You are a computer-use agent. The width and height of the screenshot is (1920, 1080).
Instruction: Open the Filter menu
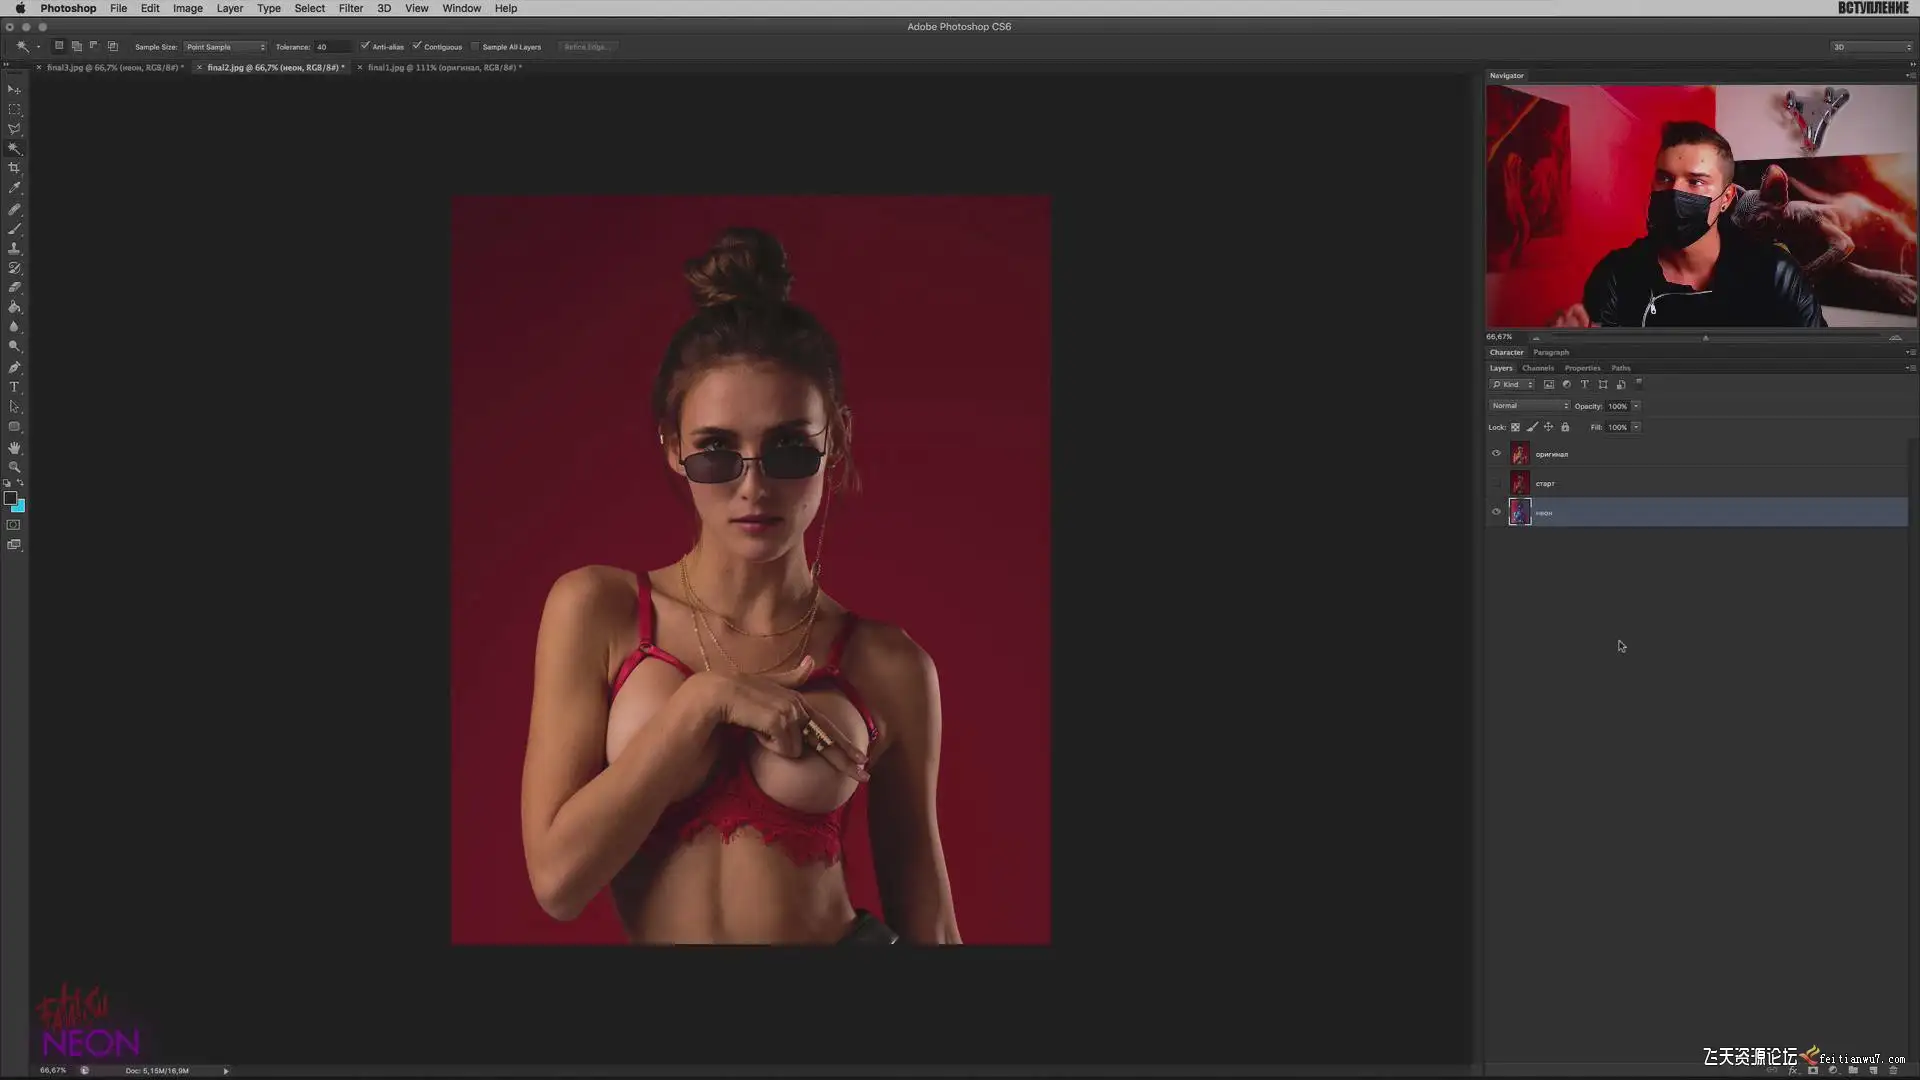click(x=350, y=8)
